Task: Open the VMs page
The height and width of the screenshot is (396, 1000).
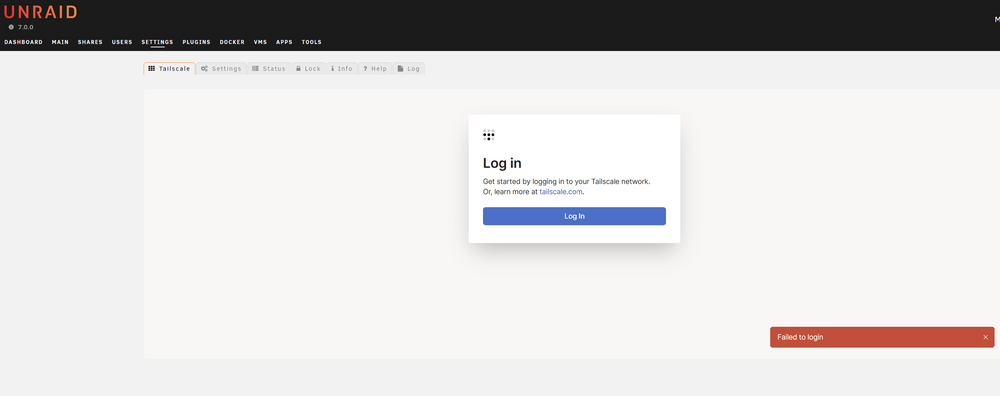Action: click(260, 42)
